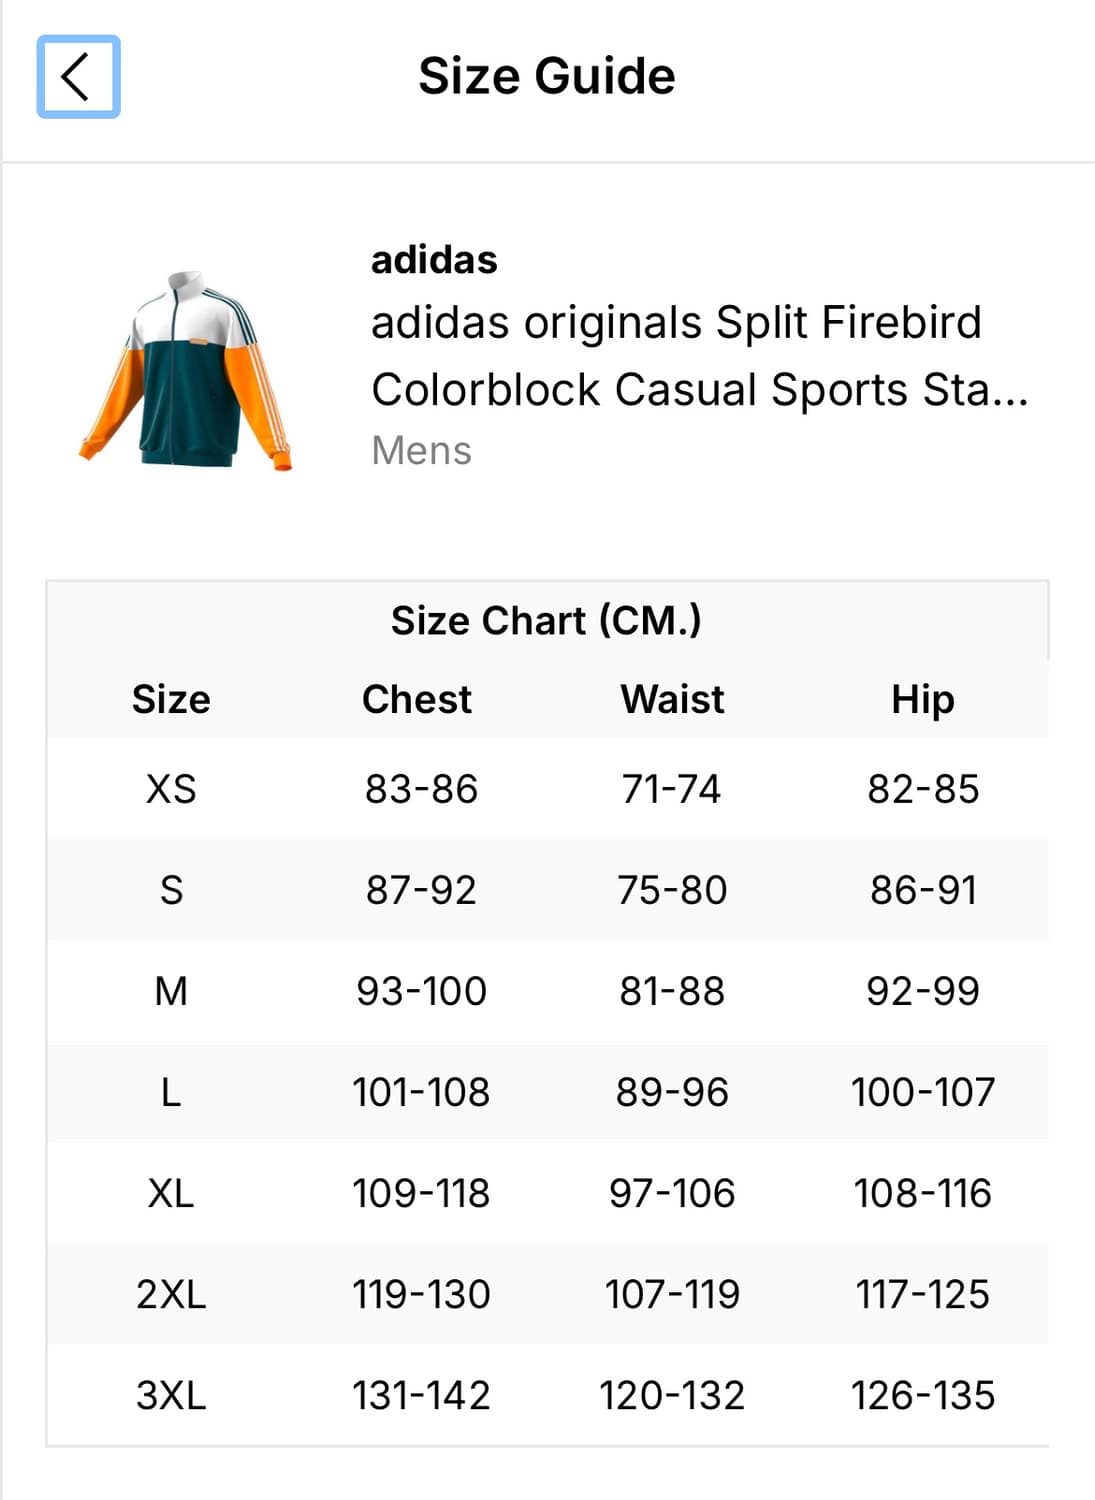1095x1500 pixels.
Task: Select the Waist column header
Action: (672, 699)
